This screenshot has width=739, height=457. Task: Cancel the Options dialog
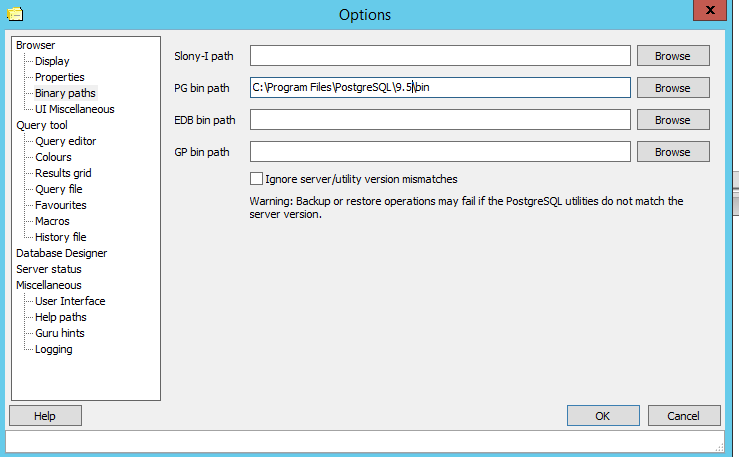click(x=684, y=416)
